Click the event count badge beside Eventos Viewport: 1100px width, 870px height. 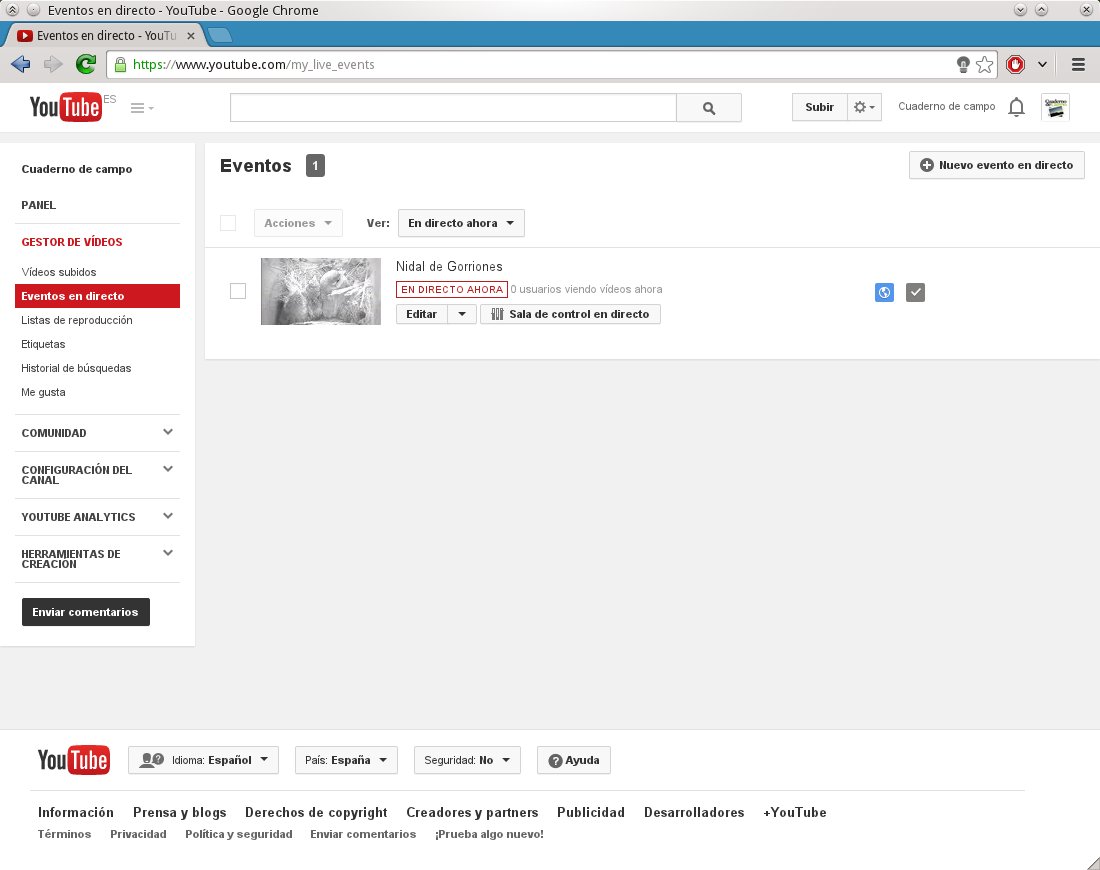pos(315,166)
